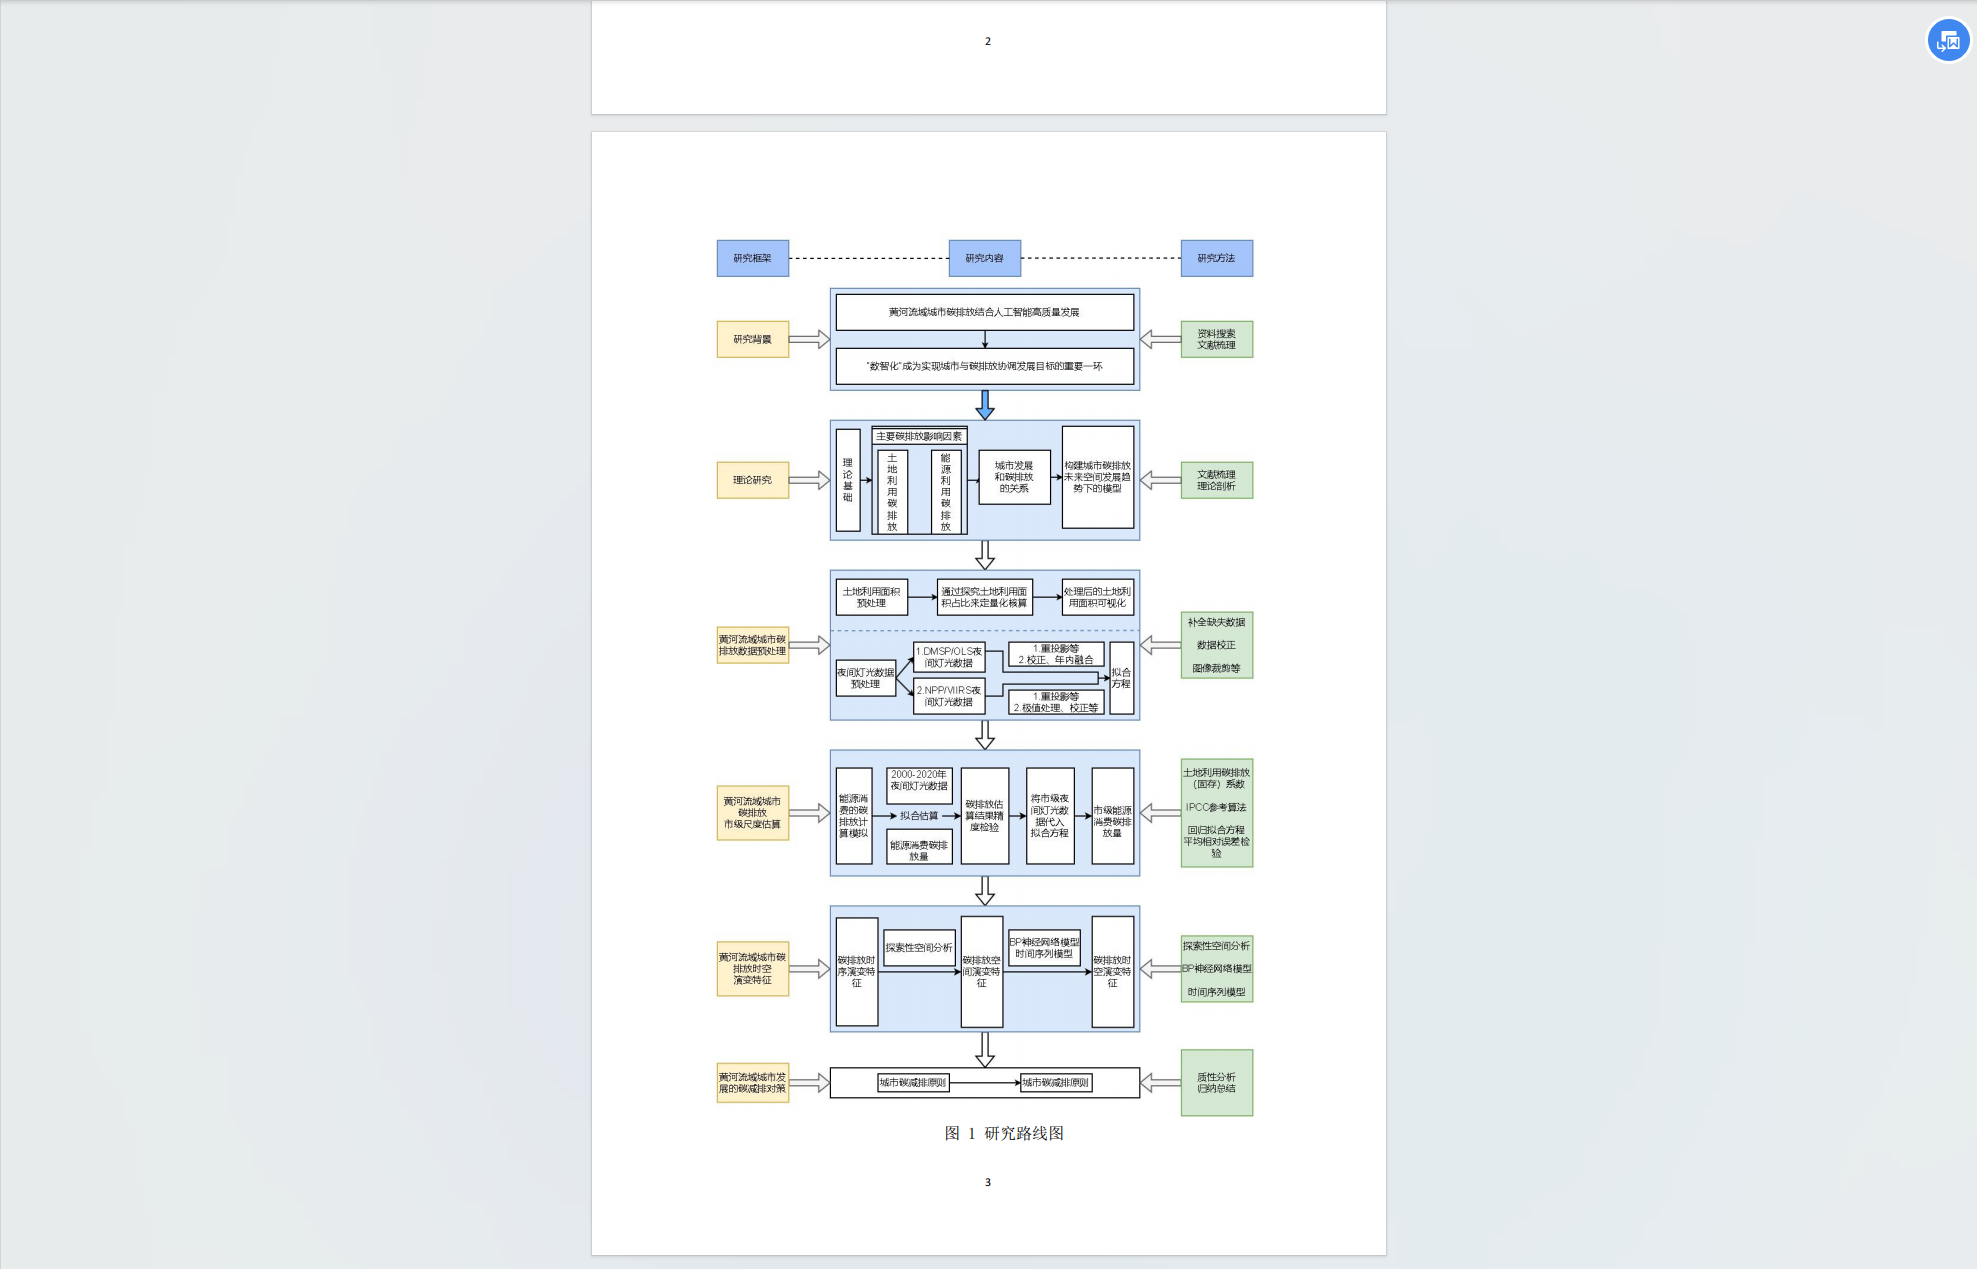Image resolution: width=1977 pixels, height=1269 pixels.
Task: Click '能源消费的碳排放计算模拟' box
Action: [854, 816]
